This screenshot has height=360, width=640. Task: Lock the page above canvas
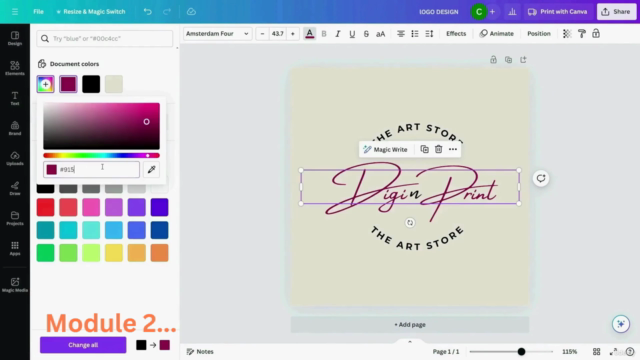(x=493, y=60)
